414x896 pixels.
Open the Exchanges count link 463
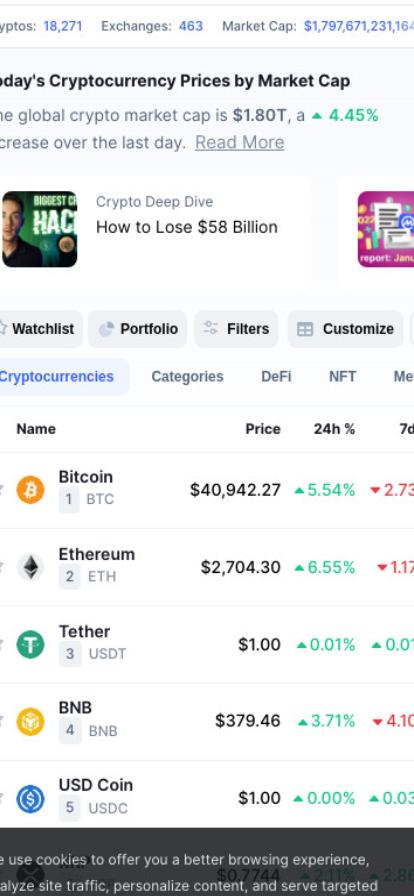pos(191,26)
